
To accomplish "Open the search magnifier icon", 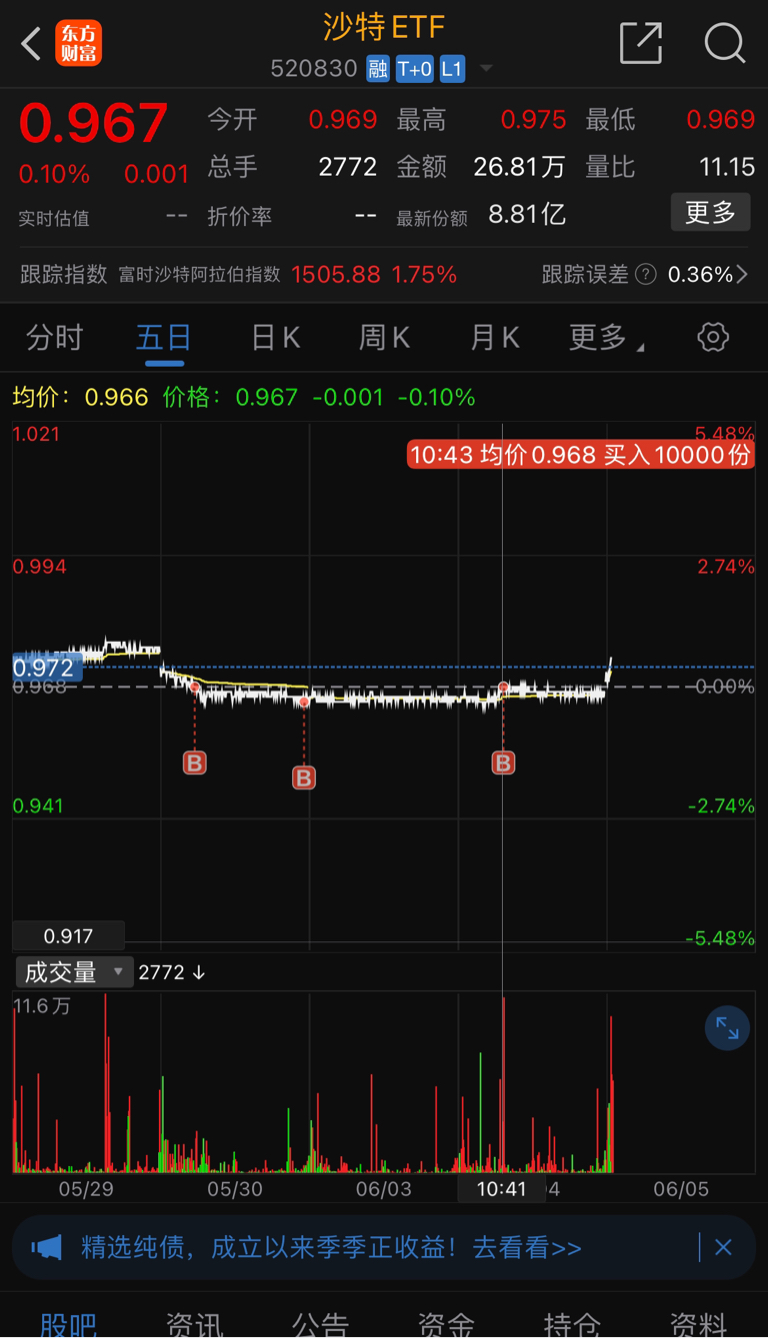I will [x=725, y=43].
